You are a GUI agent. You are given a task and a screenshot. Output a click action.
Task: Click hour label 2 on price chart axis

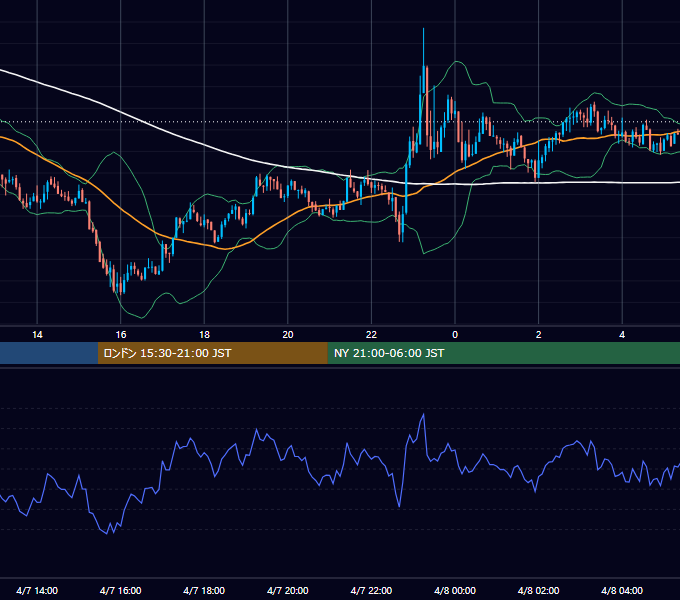pos(538,335)
